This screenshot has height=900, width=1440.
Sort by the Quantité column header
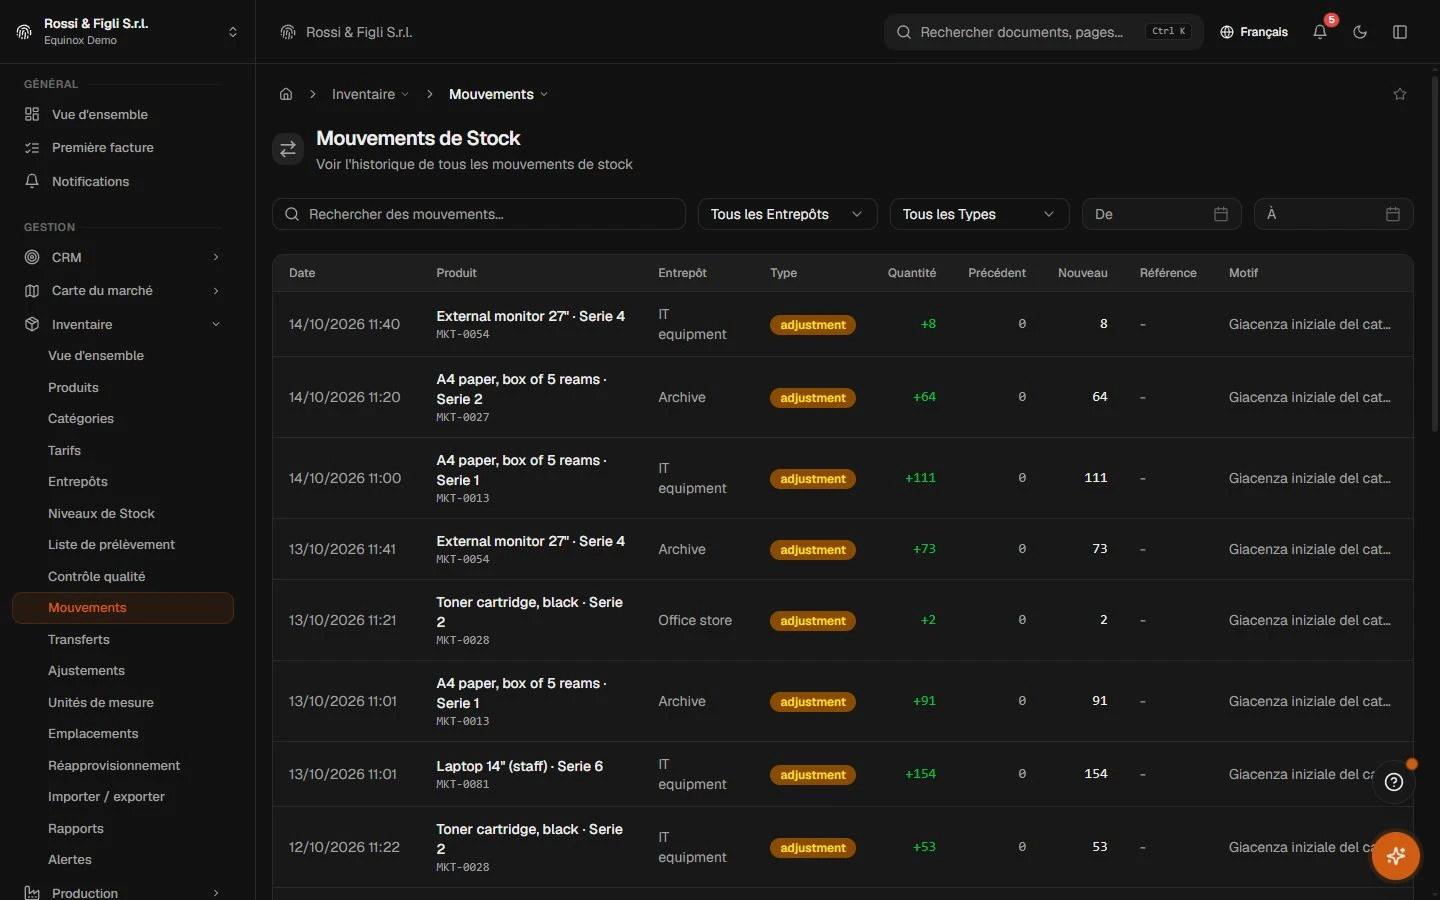[912, 273]
